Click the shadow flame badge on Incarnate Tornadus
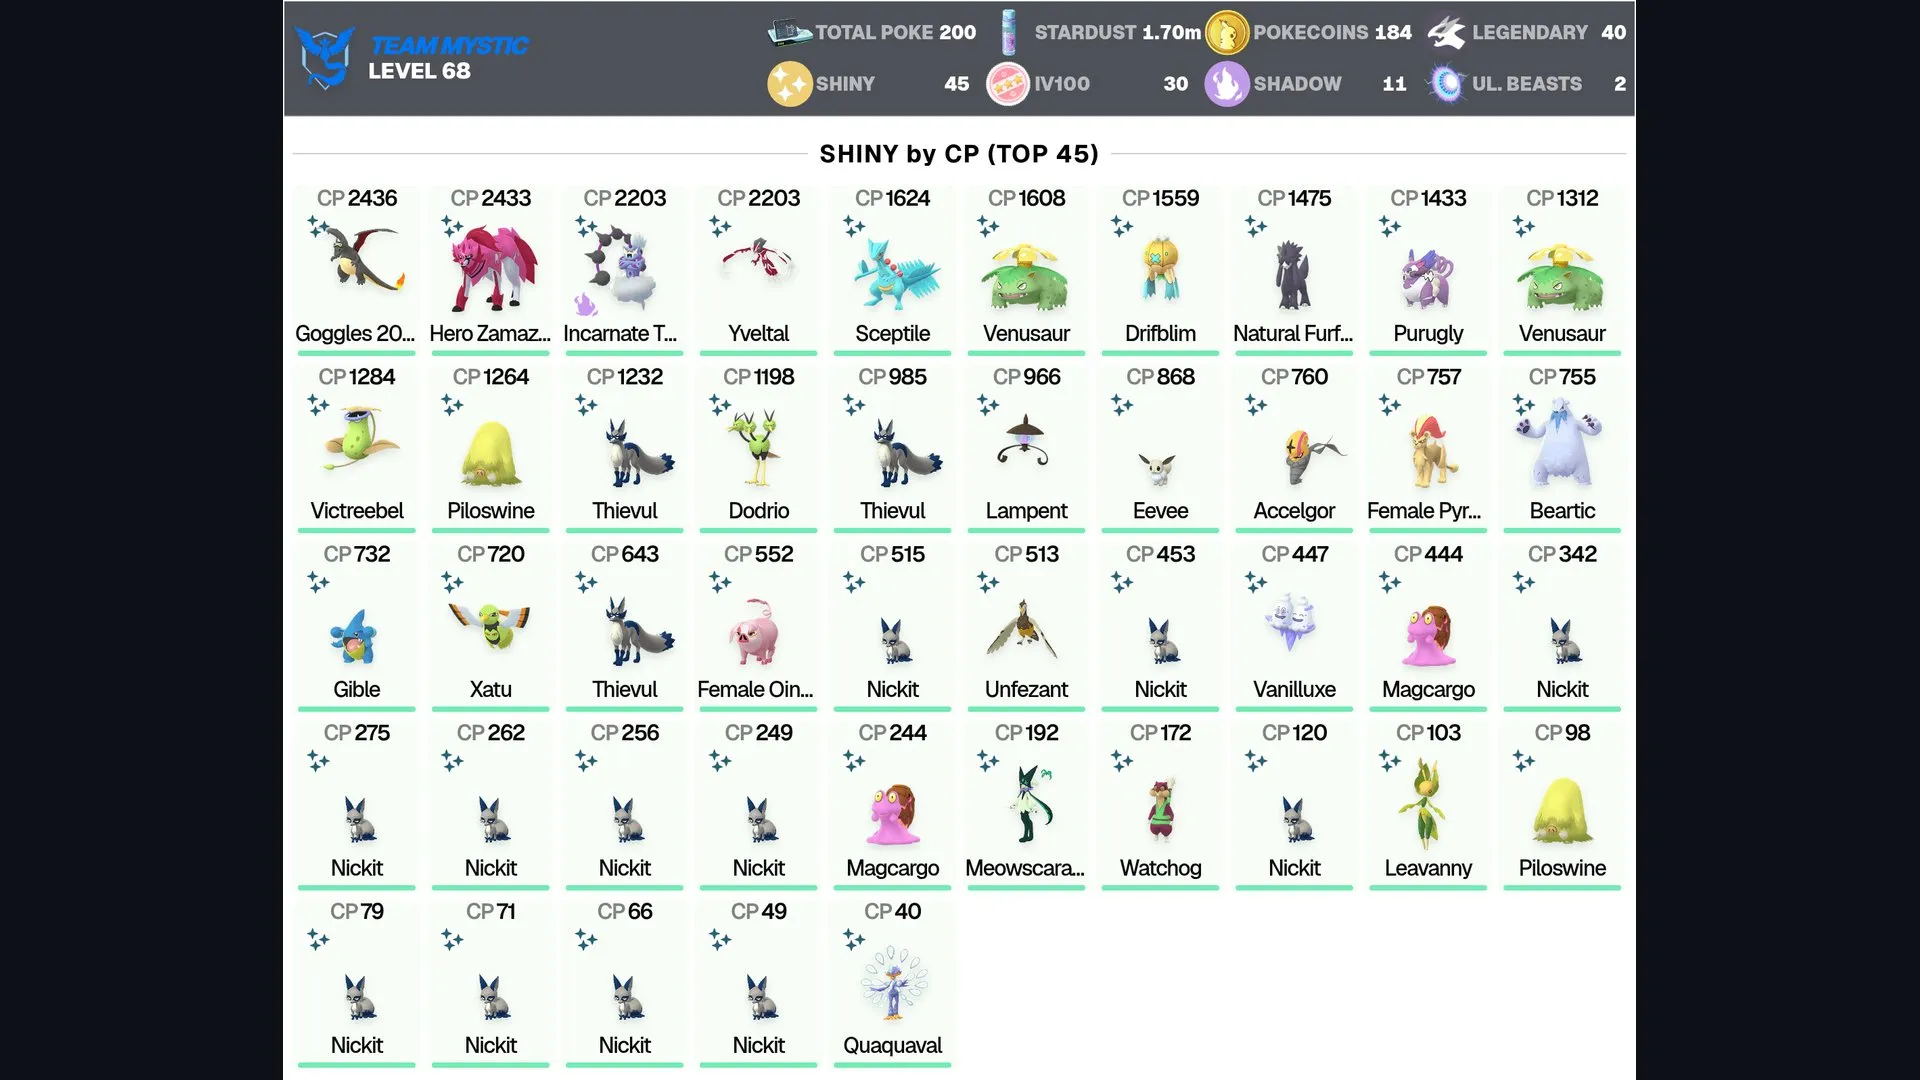 585,303
